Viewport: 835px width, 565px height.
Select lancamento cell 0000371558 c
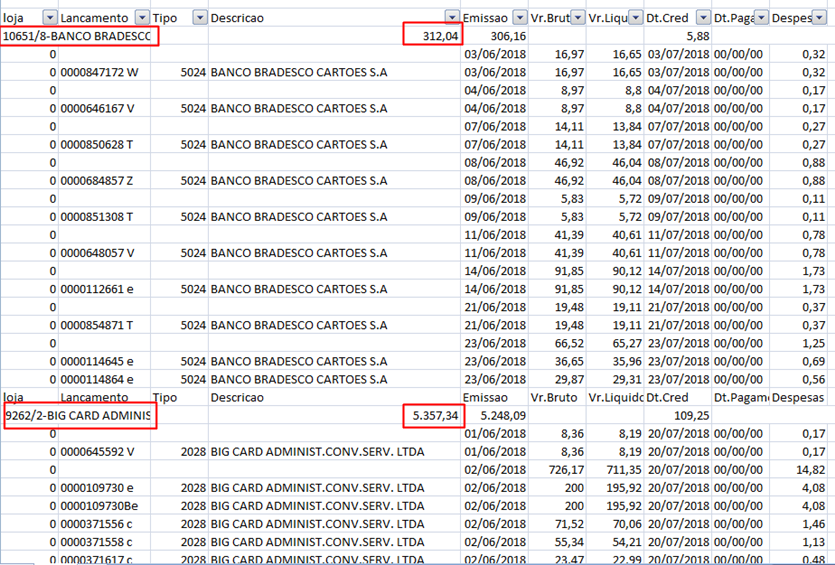[x=104, y=542]
